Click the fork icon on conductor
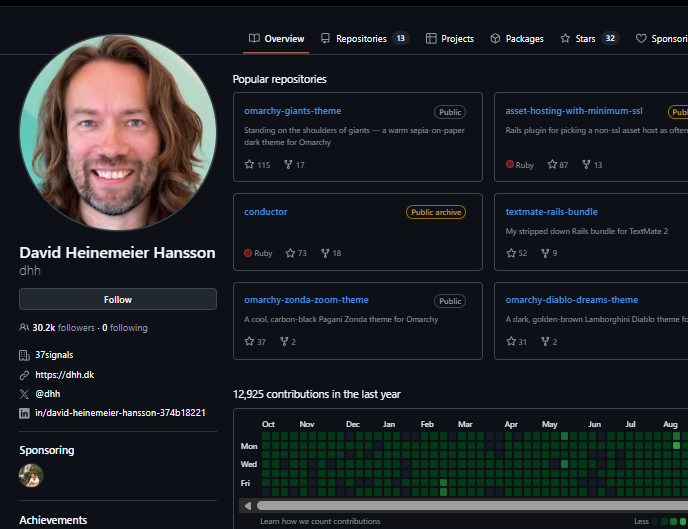The height and width of the screenshot is (529, 688). [x=325, y=253]
